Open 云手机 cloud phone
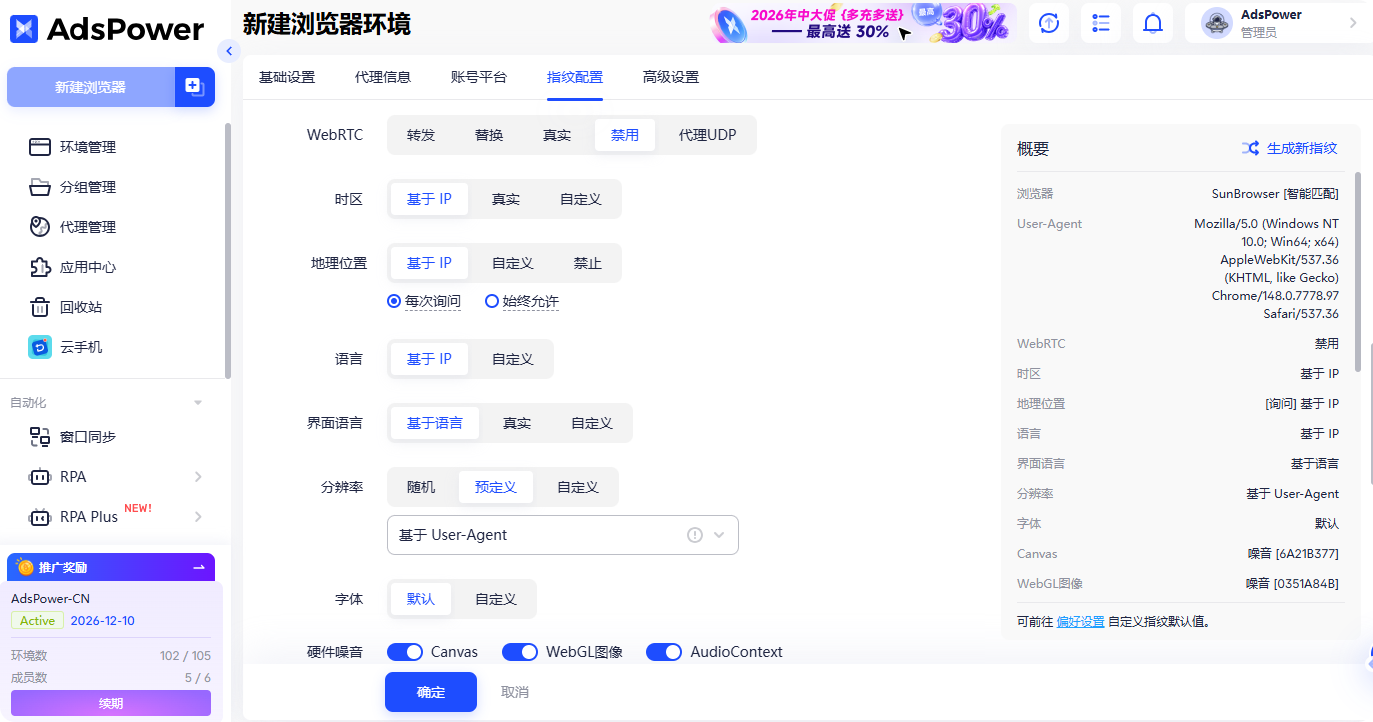Image resolution: width=1373 pixels, height=722 pixels. (x=80, y=347)
